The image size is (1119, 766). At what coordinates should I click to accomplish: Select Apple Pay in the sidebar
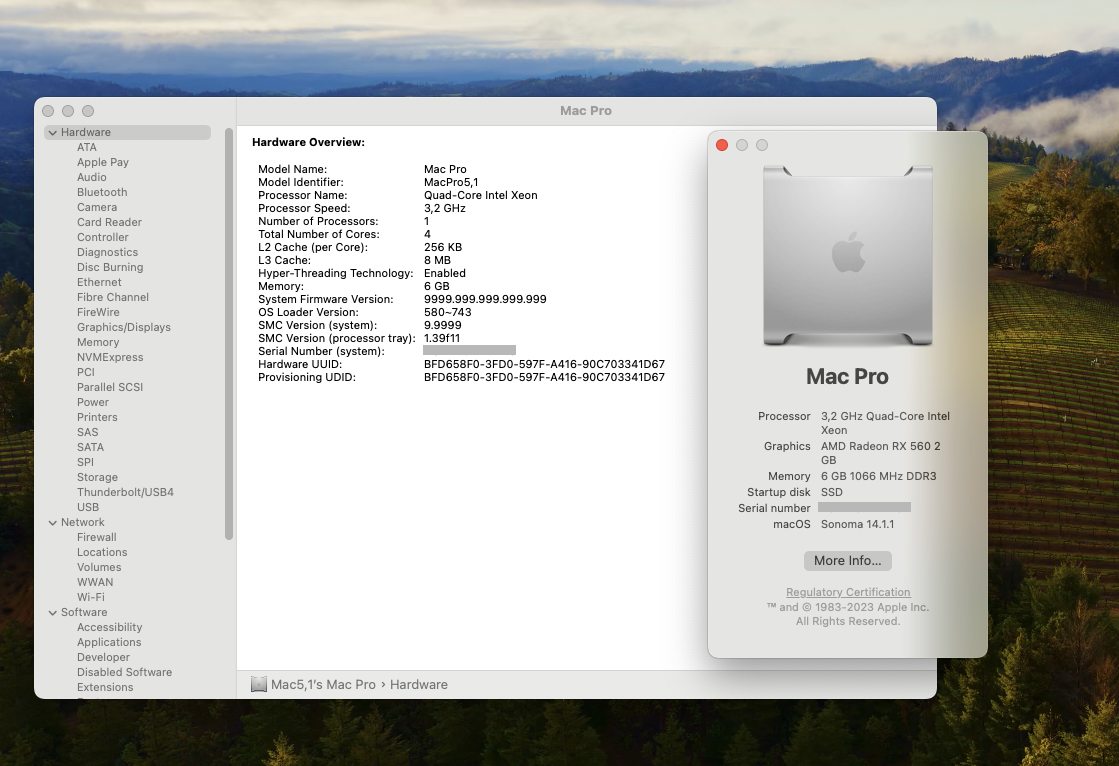pyautogui.click(x=103, y=162)
